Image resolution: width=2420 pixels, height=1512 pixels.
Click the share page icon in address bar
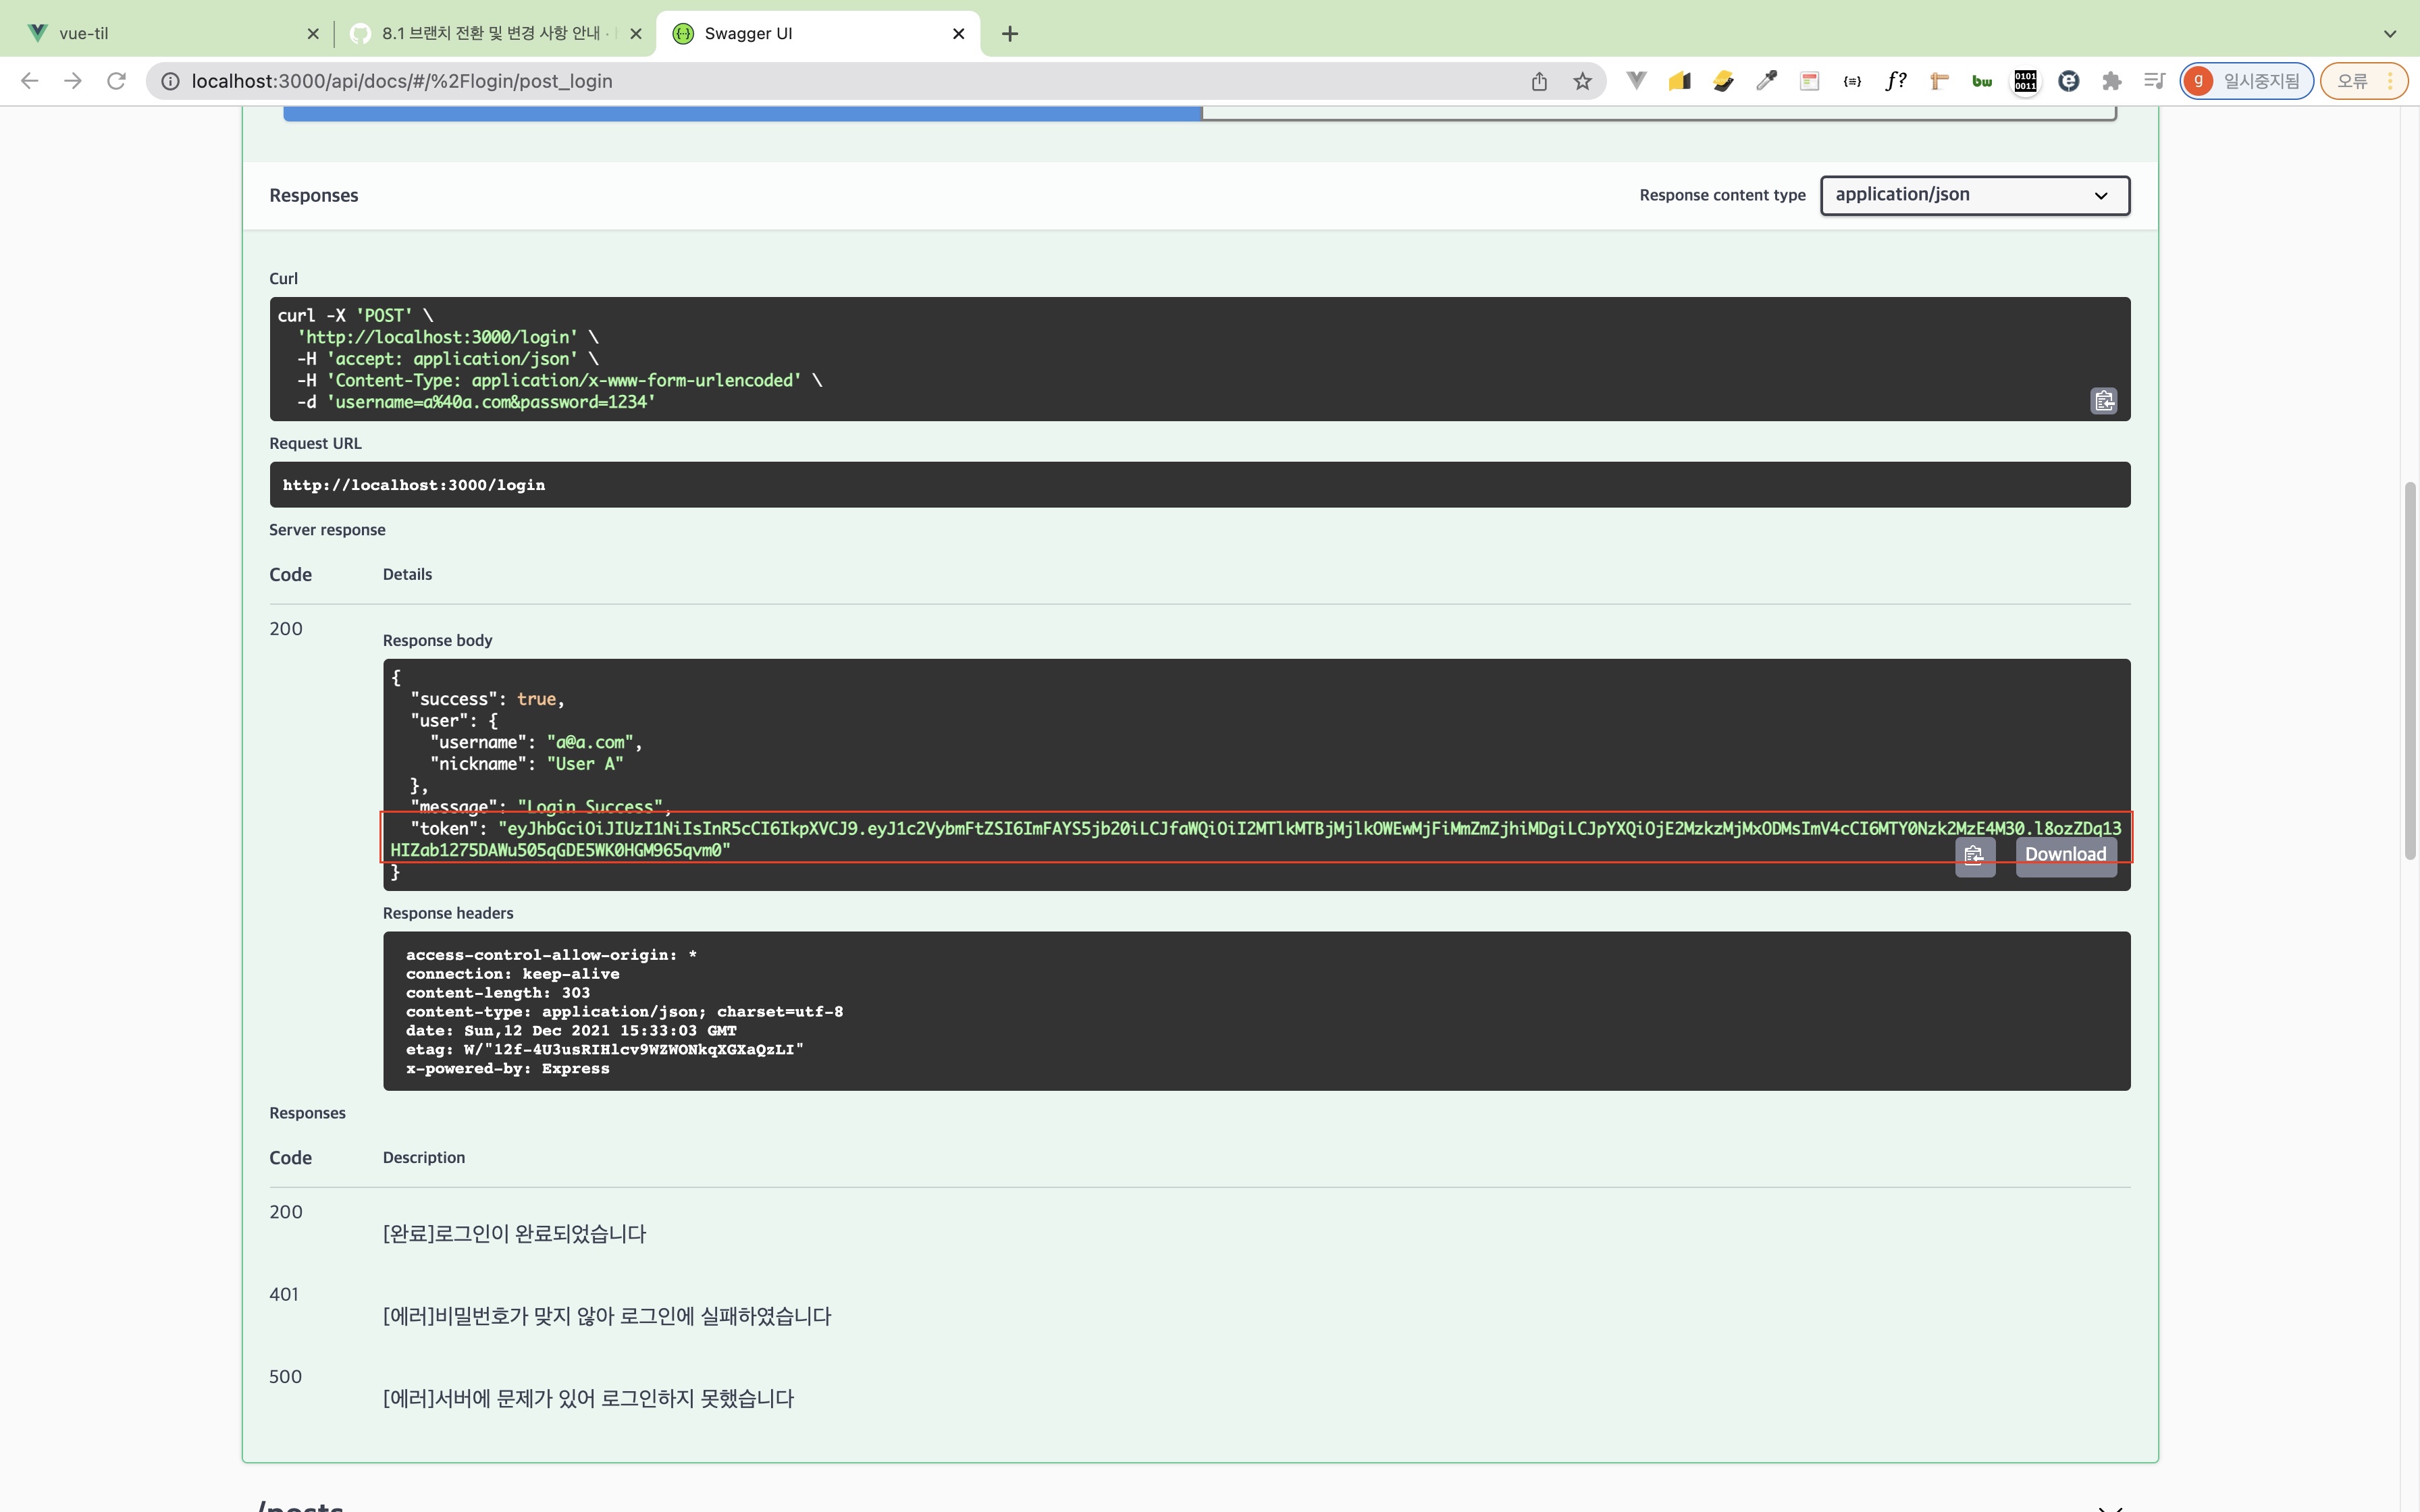coord(1539,81)
